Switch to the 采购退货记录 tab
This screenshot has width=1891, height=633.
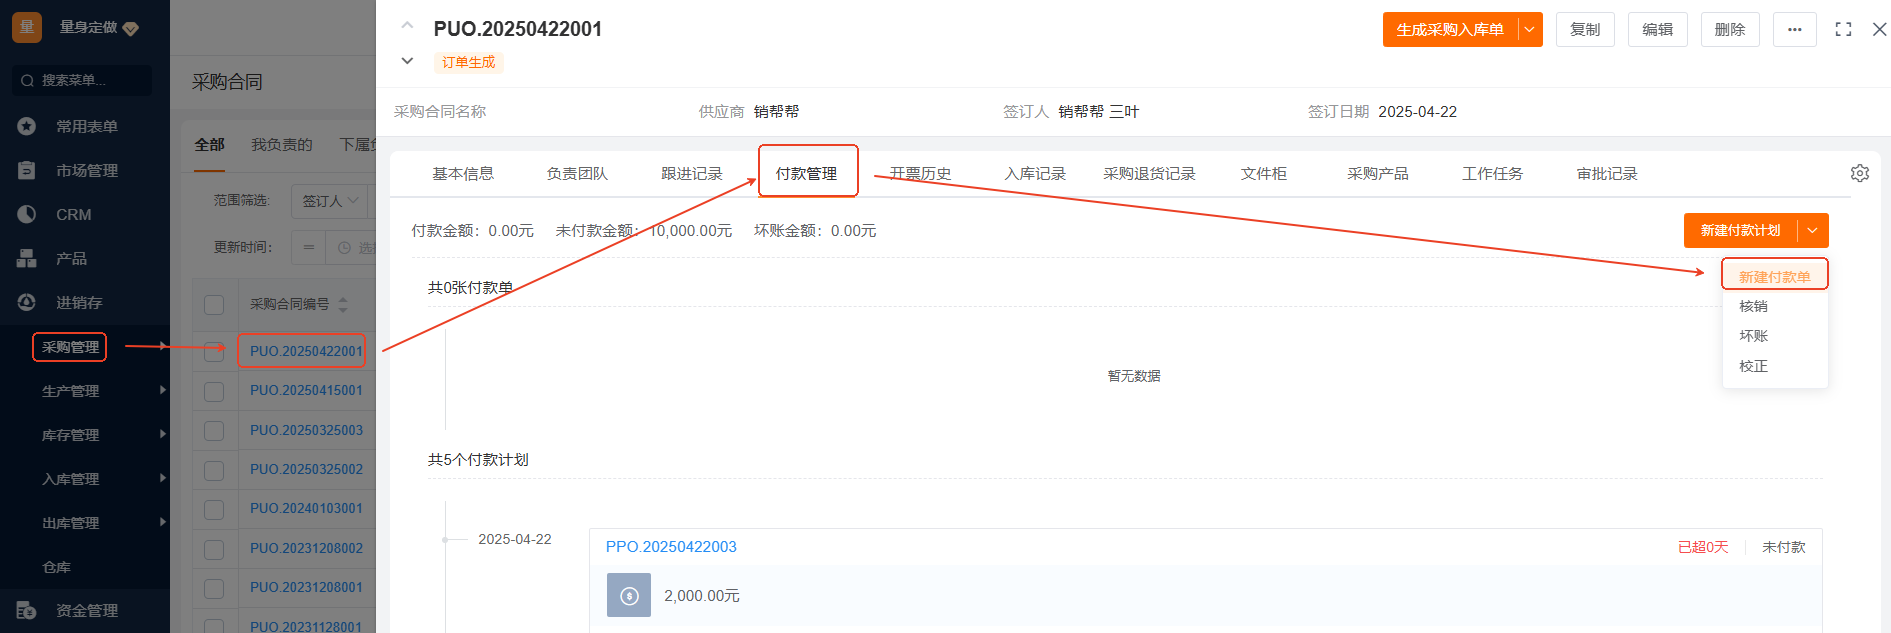1150,174
